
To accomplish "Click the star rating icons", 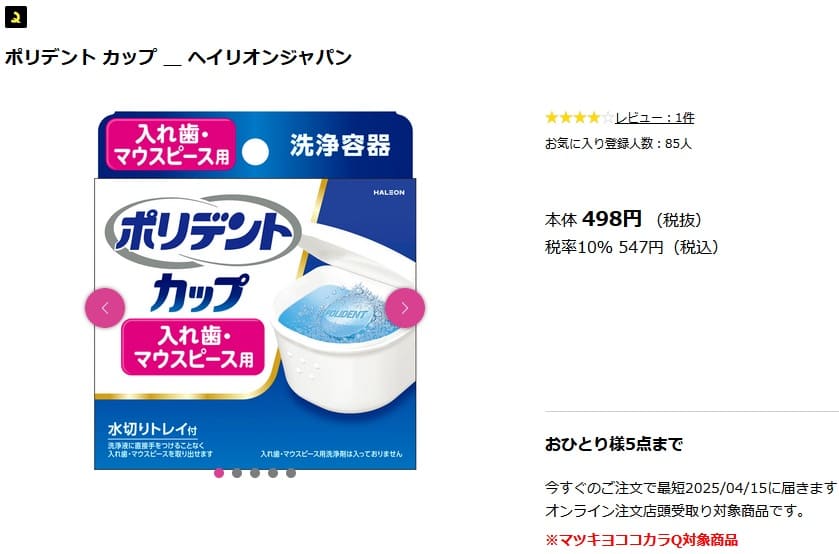I will [579, 117].
